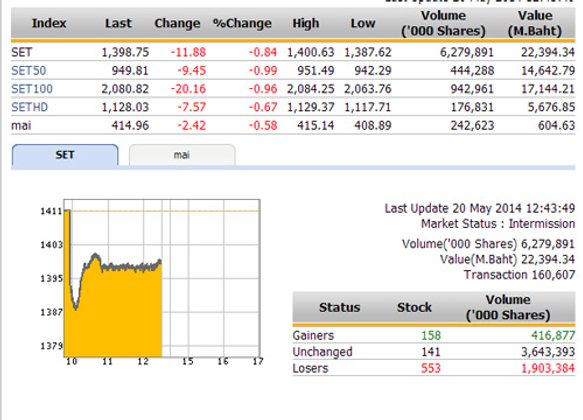Select SET low value 1,387.62
This screenshot has height=420, width=583.
click(368, 52)
